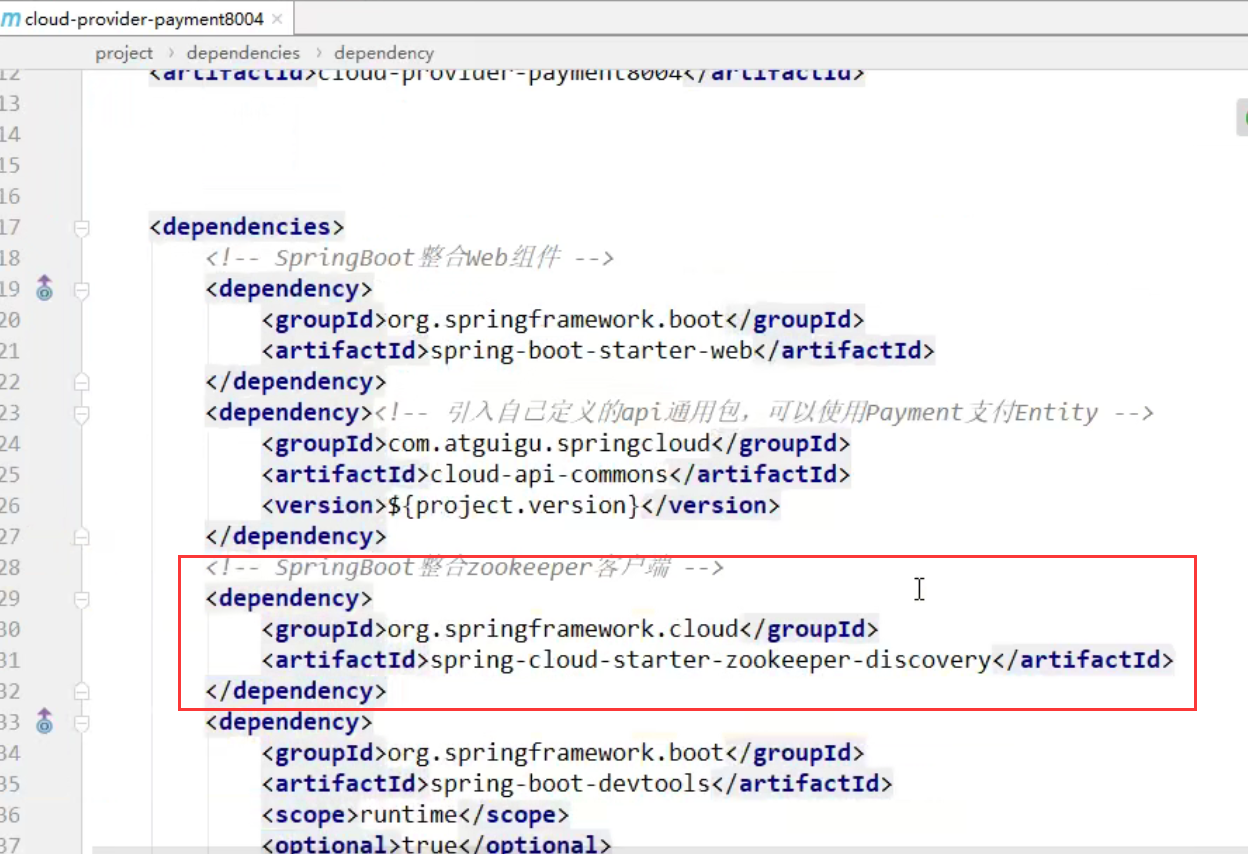Click the fold end marker at line 27
This screenshot has height=854, width=1248.
point(82,537)
